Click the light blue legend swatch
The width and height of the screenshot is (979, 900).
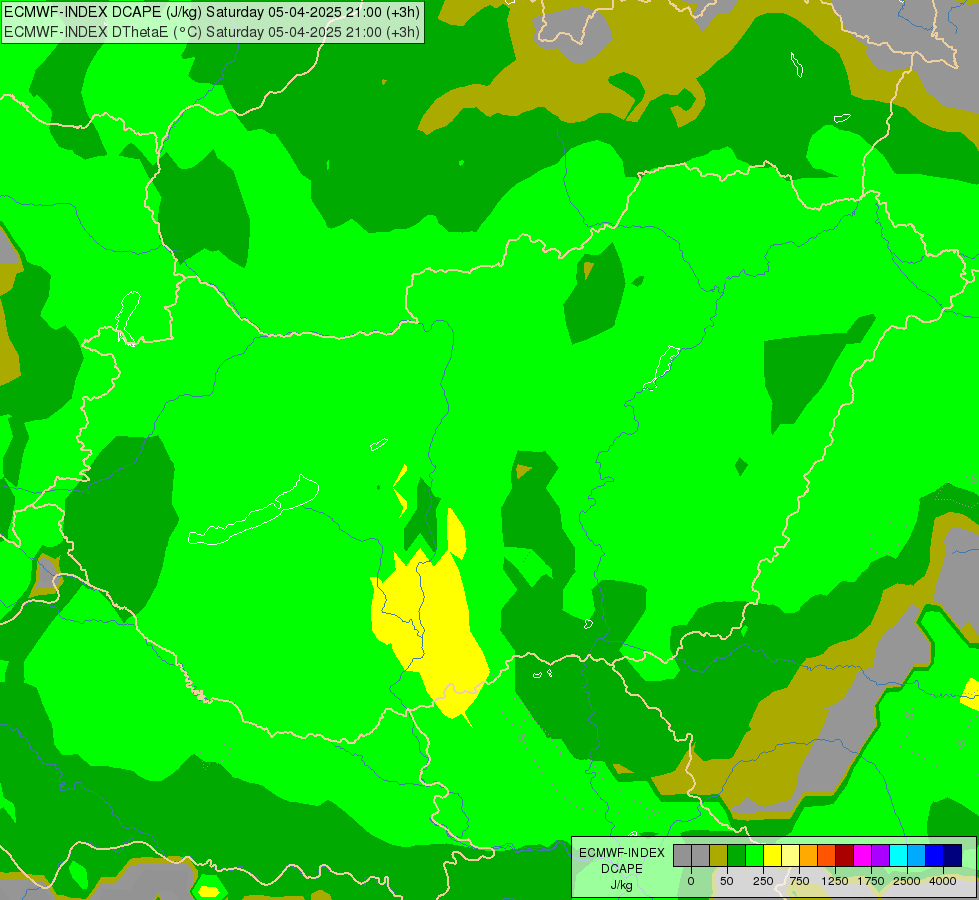pyautogui.click(x=917, y=856)
